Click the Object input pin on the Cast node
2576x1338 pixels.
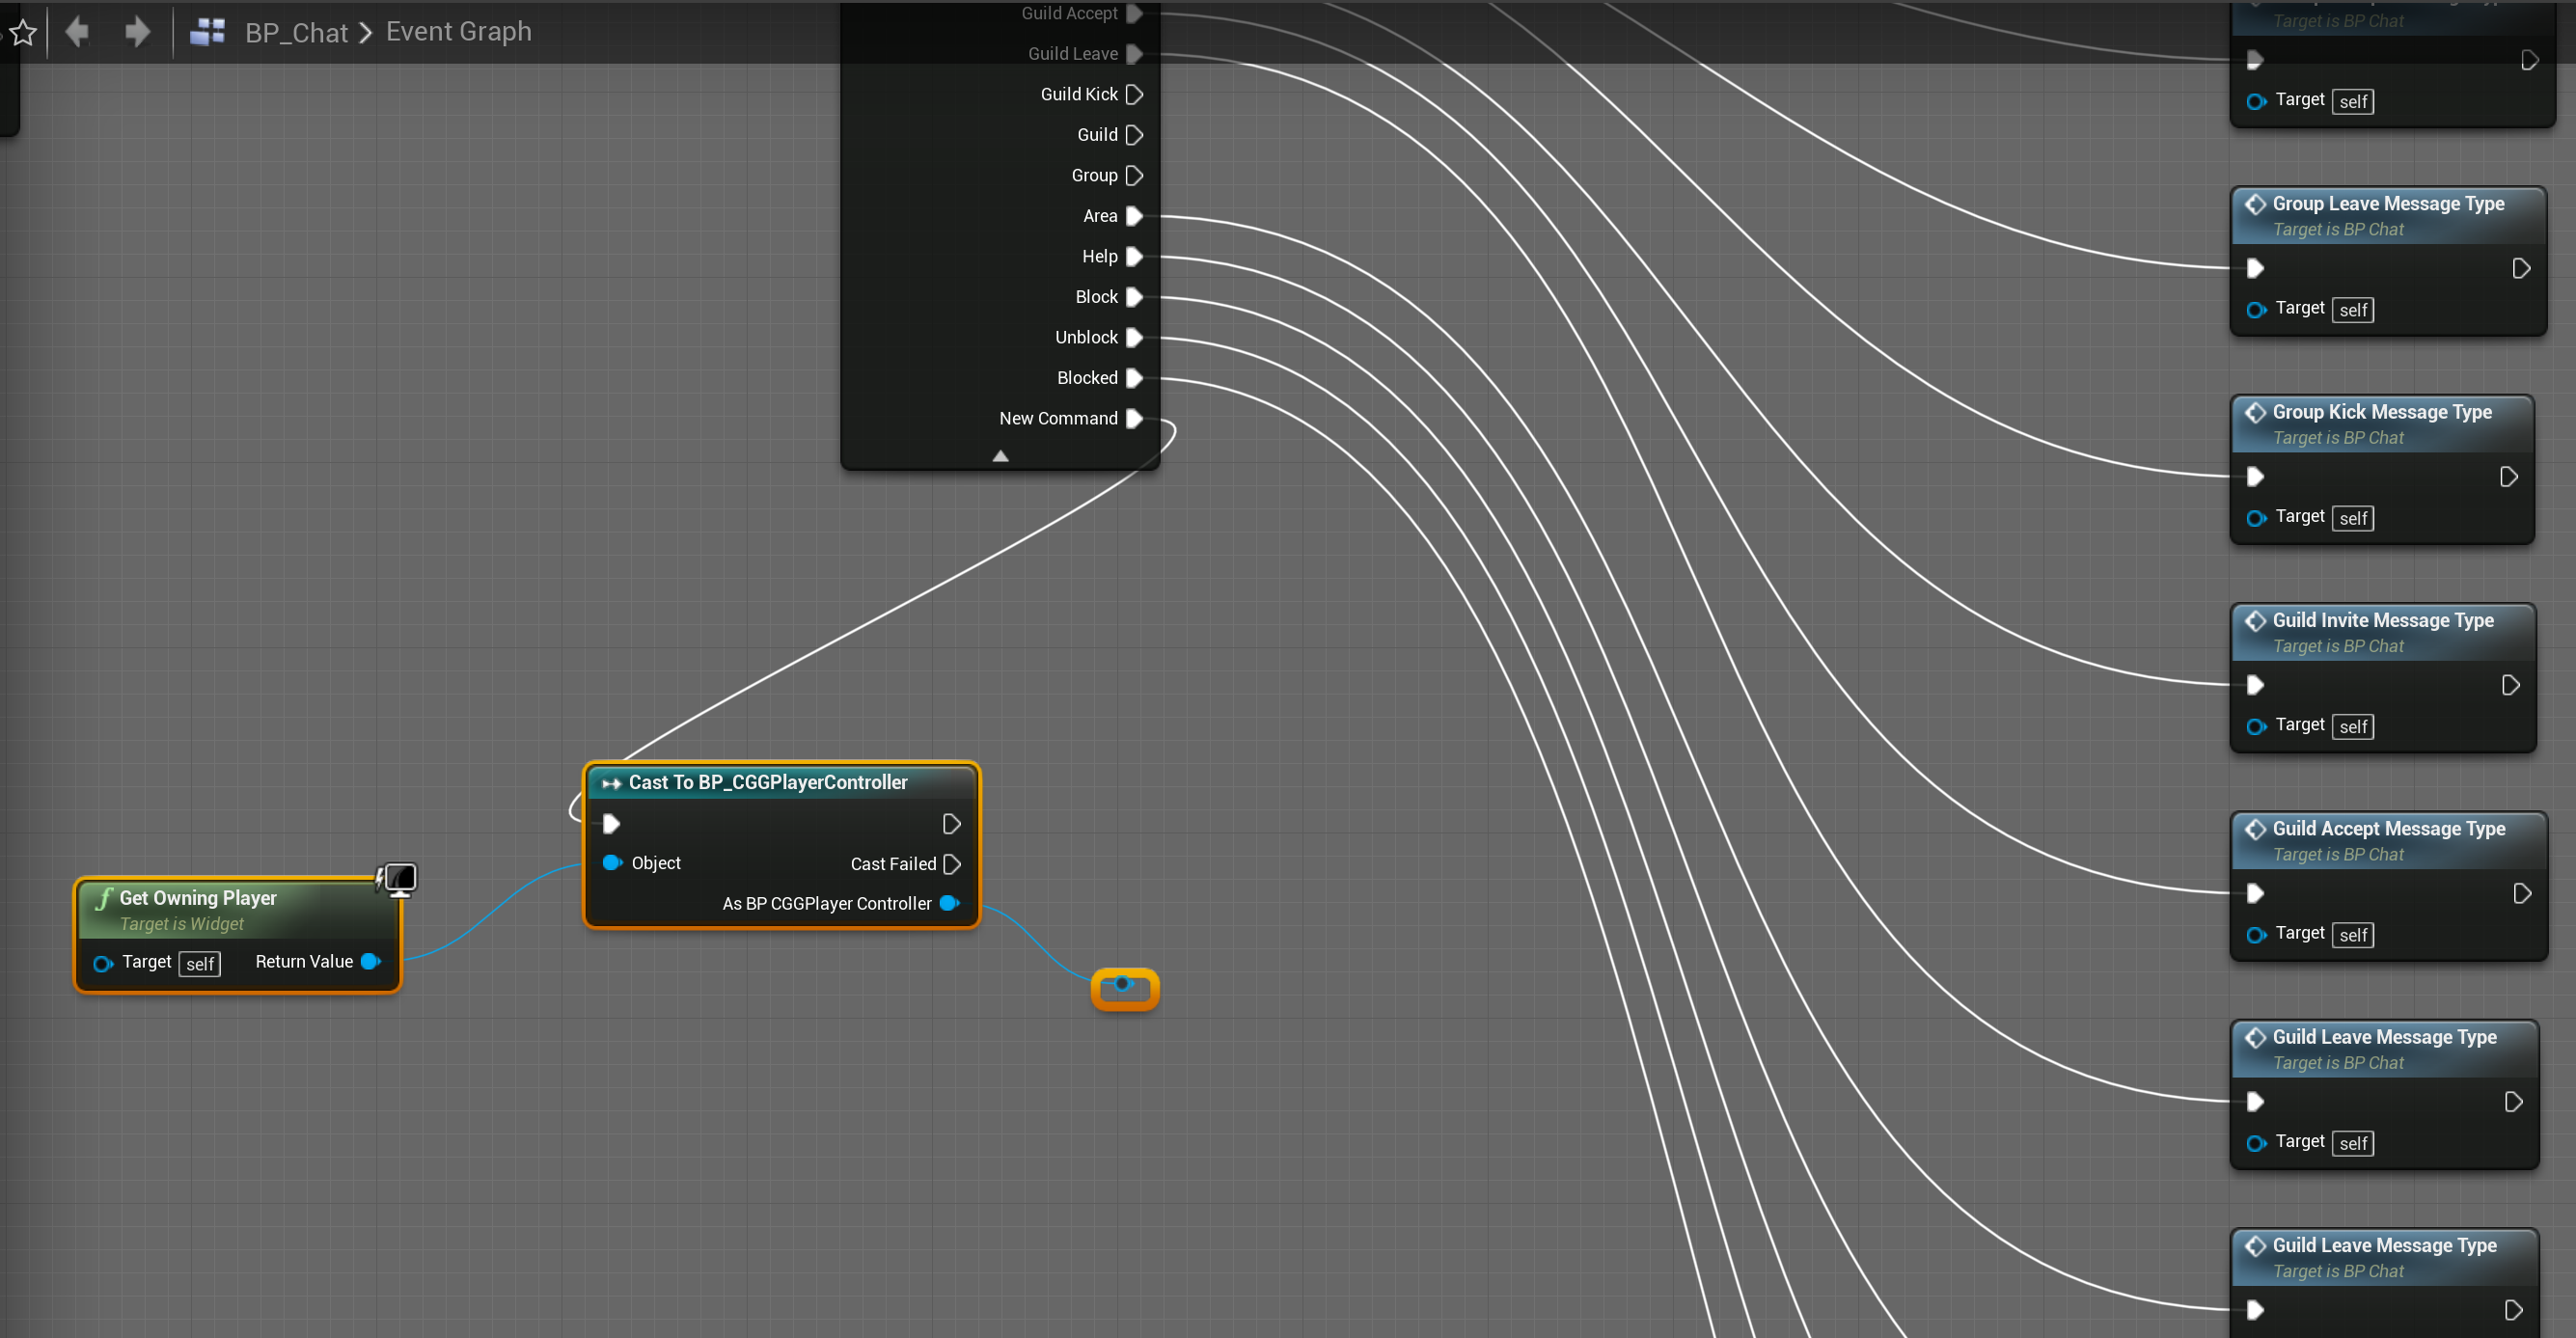pos(612,862)
